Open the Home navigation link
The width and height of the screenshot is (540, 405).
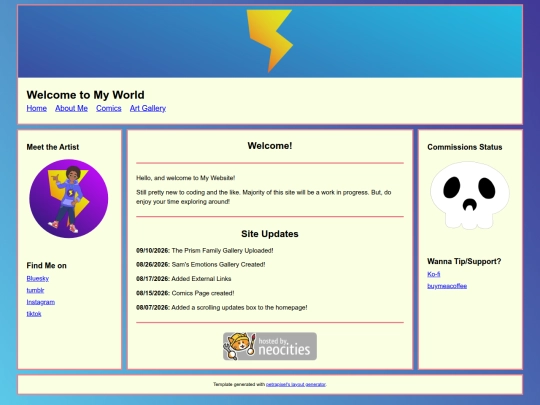pos(37,108)
